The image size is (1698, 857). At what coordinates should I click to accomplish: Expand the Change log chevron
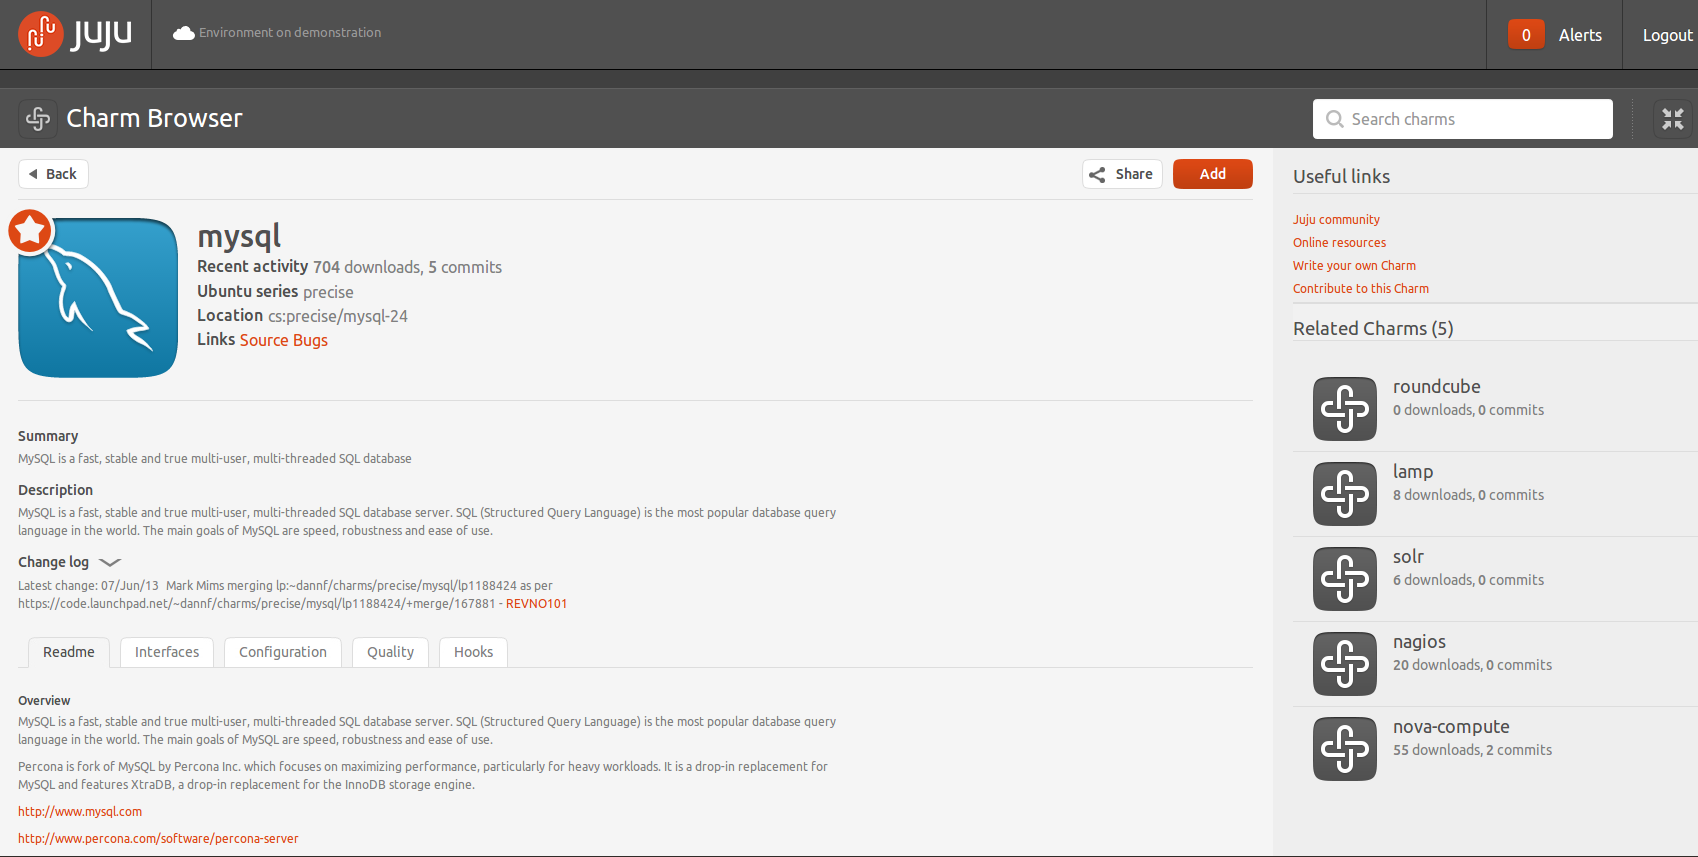coord(110,562)
